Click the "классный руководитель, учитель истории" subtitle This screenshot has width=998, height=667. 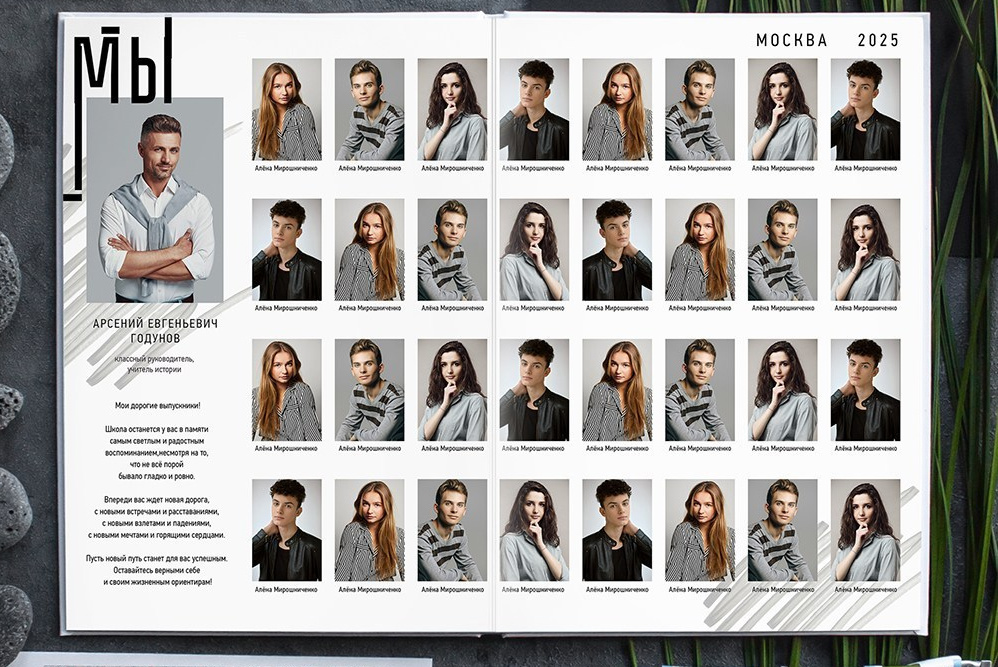(x=154, y=364)
